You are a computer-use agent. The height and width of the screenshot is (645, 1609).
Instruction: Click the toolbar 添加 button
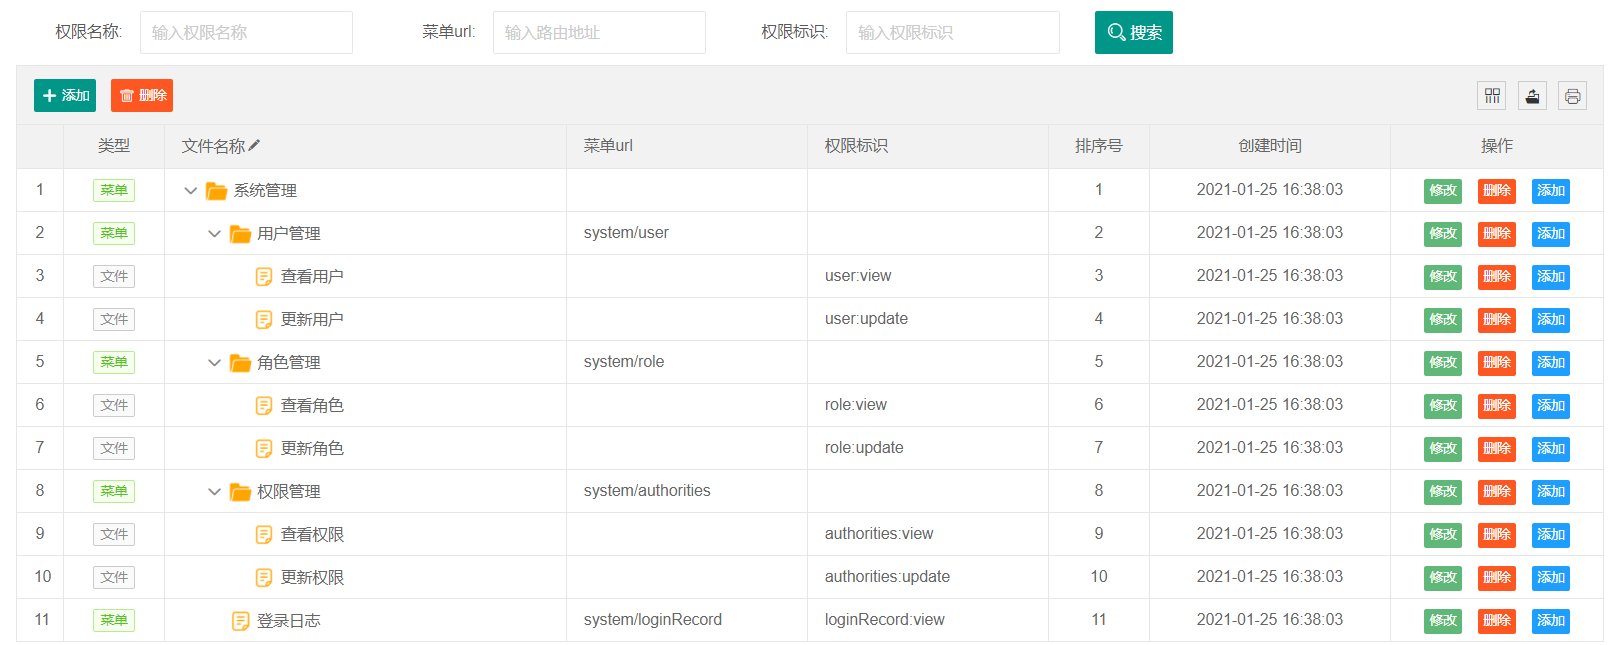click(65, 95)
